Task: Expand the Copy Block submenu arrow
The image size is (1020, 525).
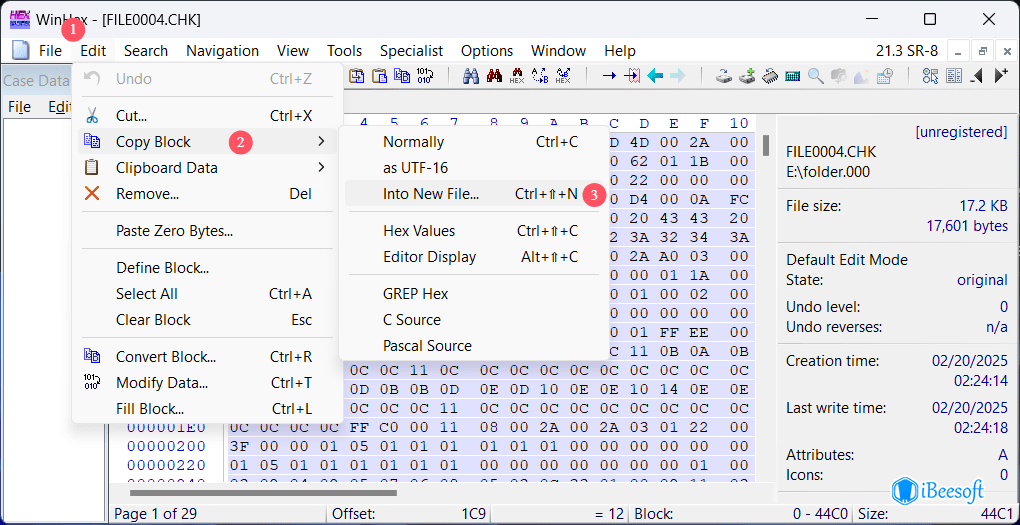Action: click(321, 142)
